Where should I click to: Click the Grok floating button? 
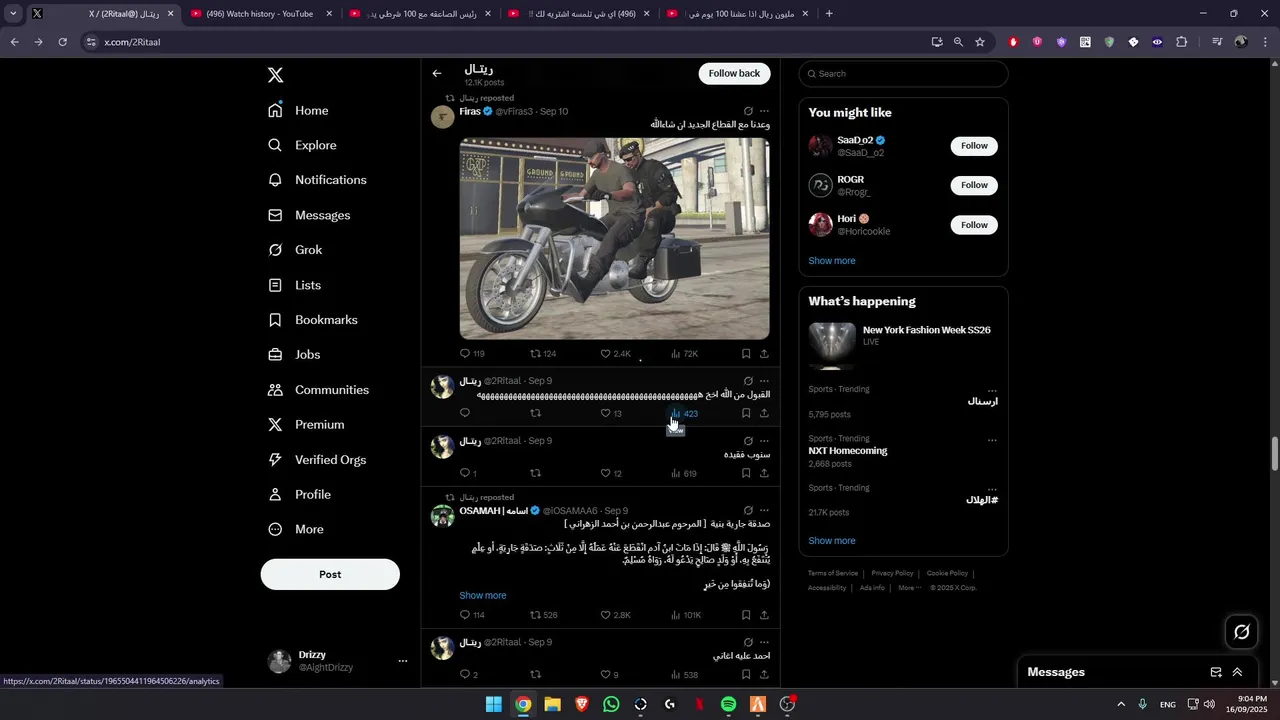pos(1242,632)
